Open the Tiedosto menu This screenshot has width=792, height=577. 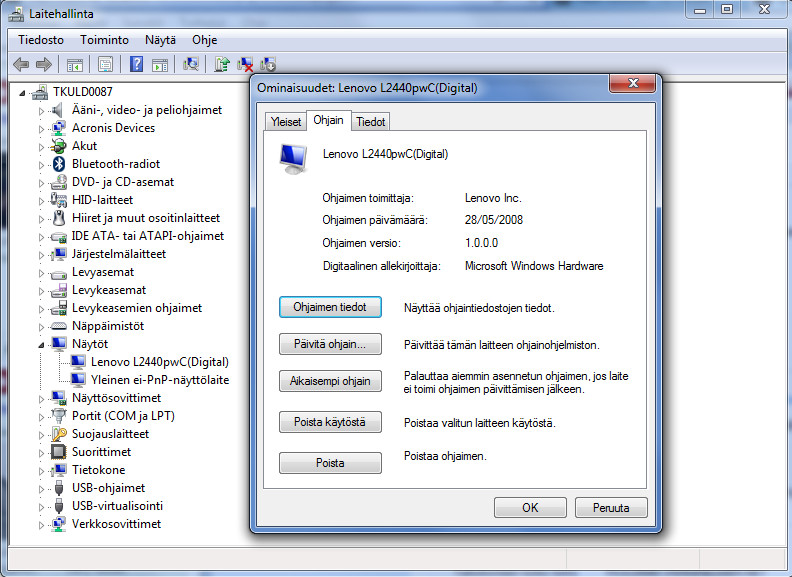(41, 40)
